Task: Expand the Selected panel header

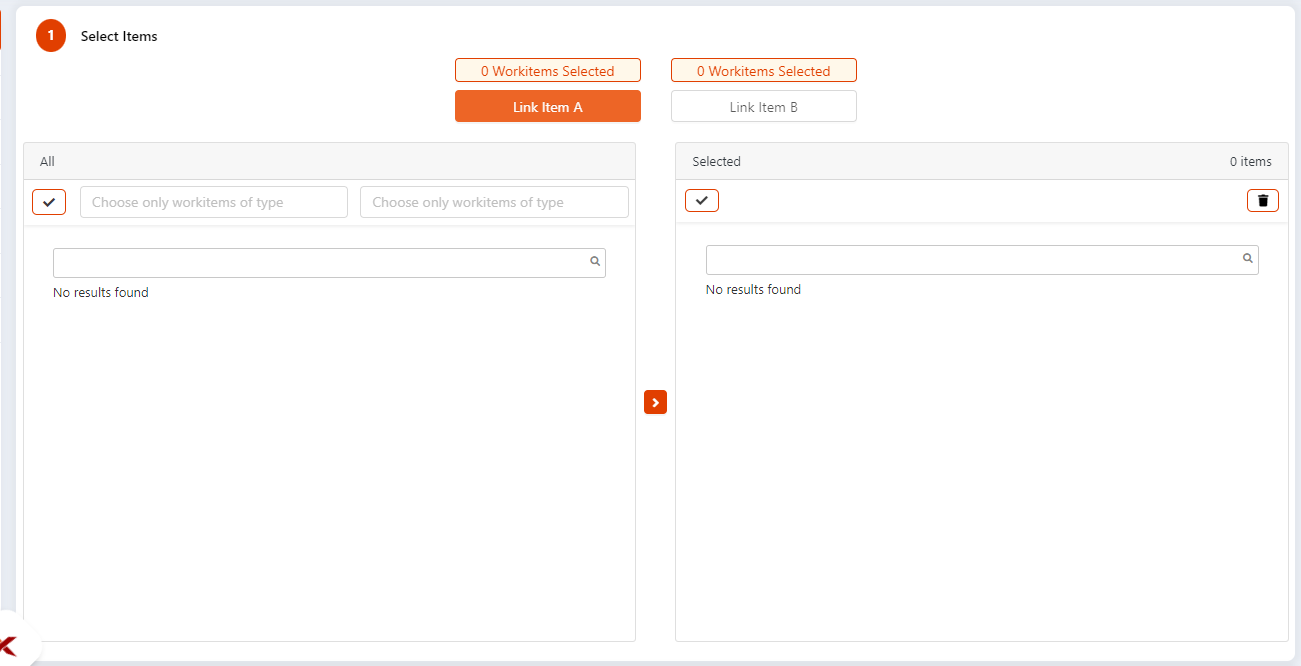Action: pos(717,161)
